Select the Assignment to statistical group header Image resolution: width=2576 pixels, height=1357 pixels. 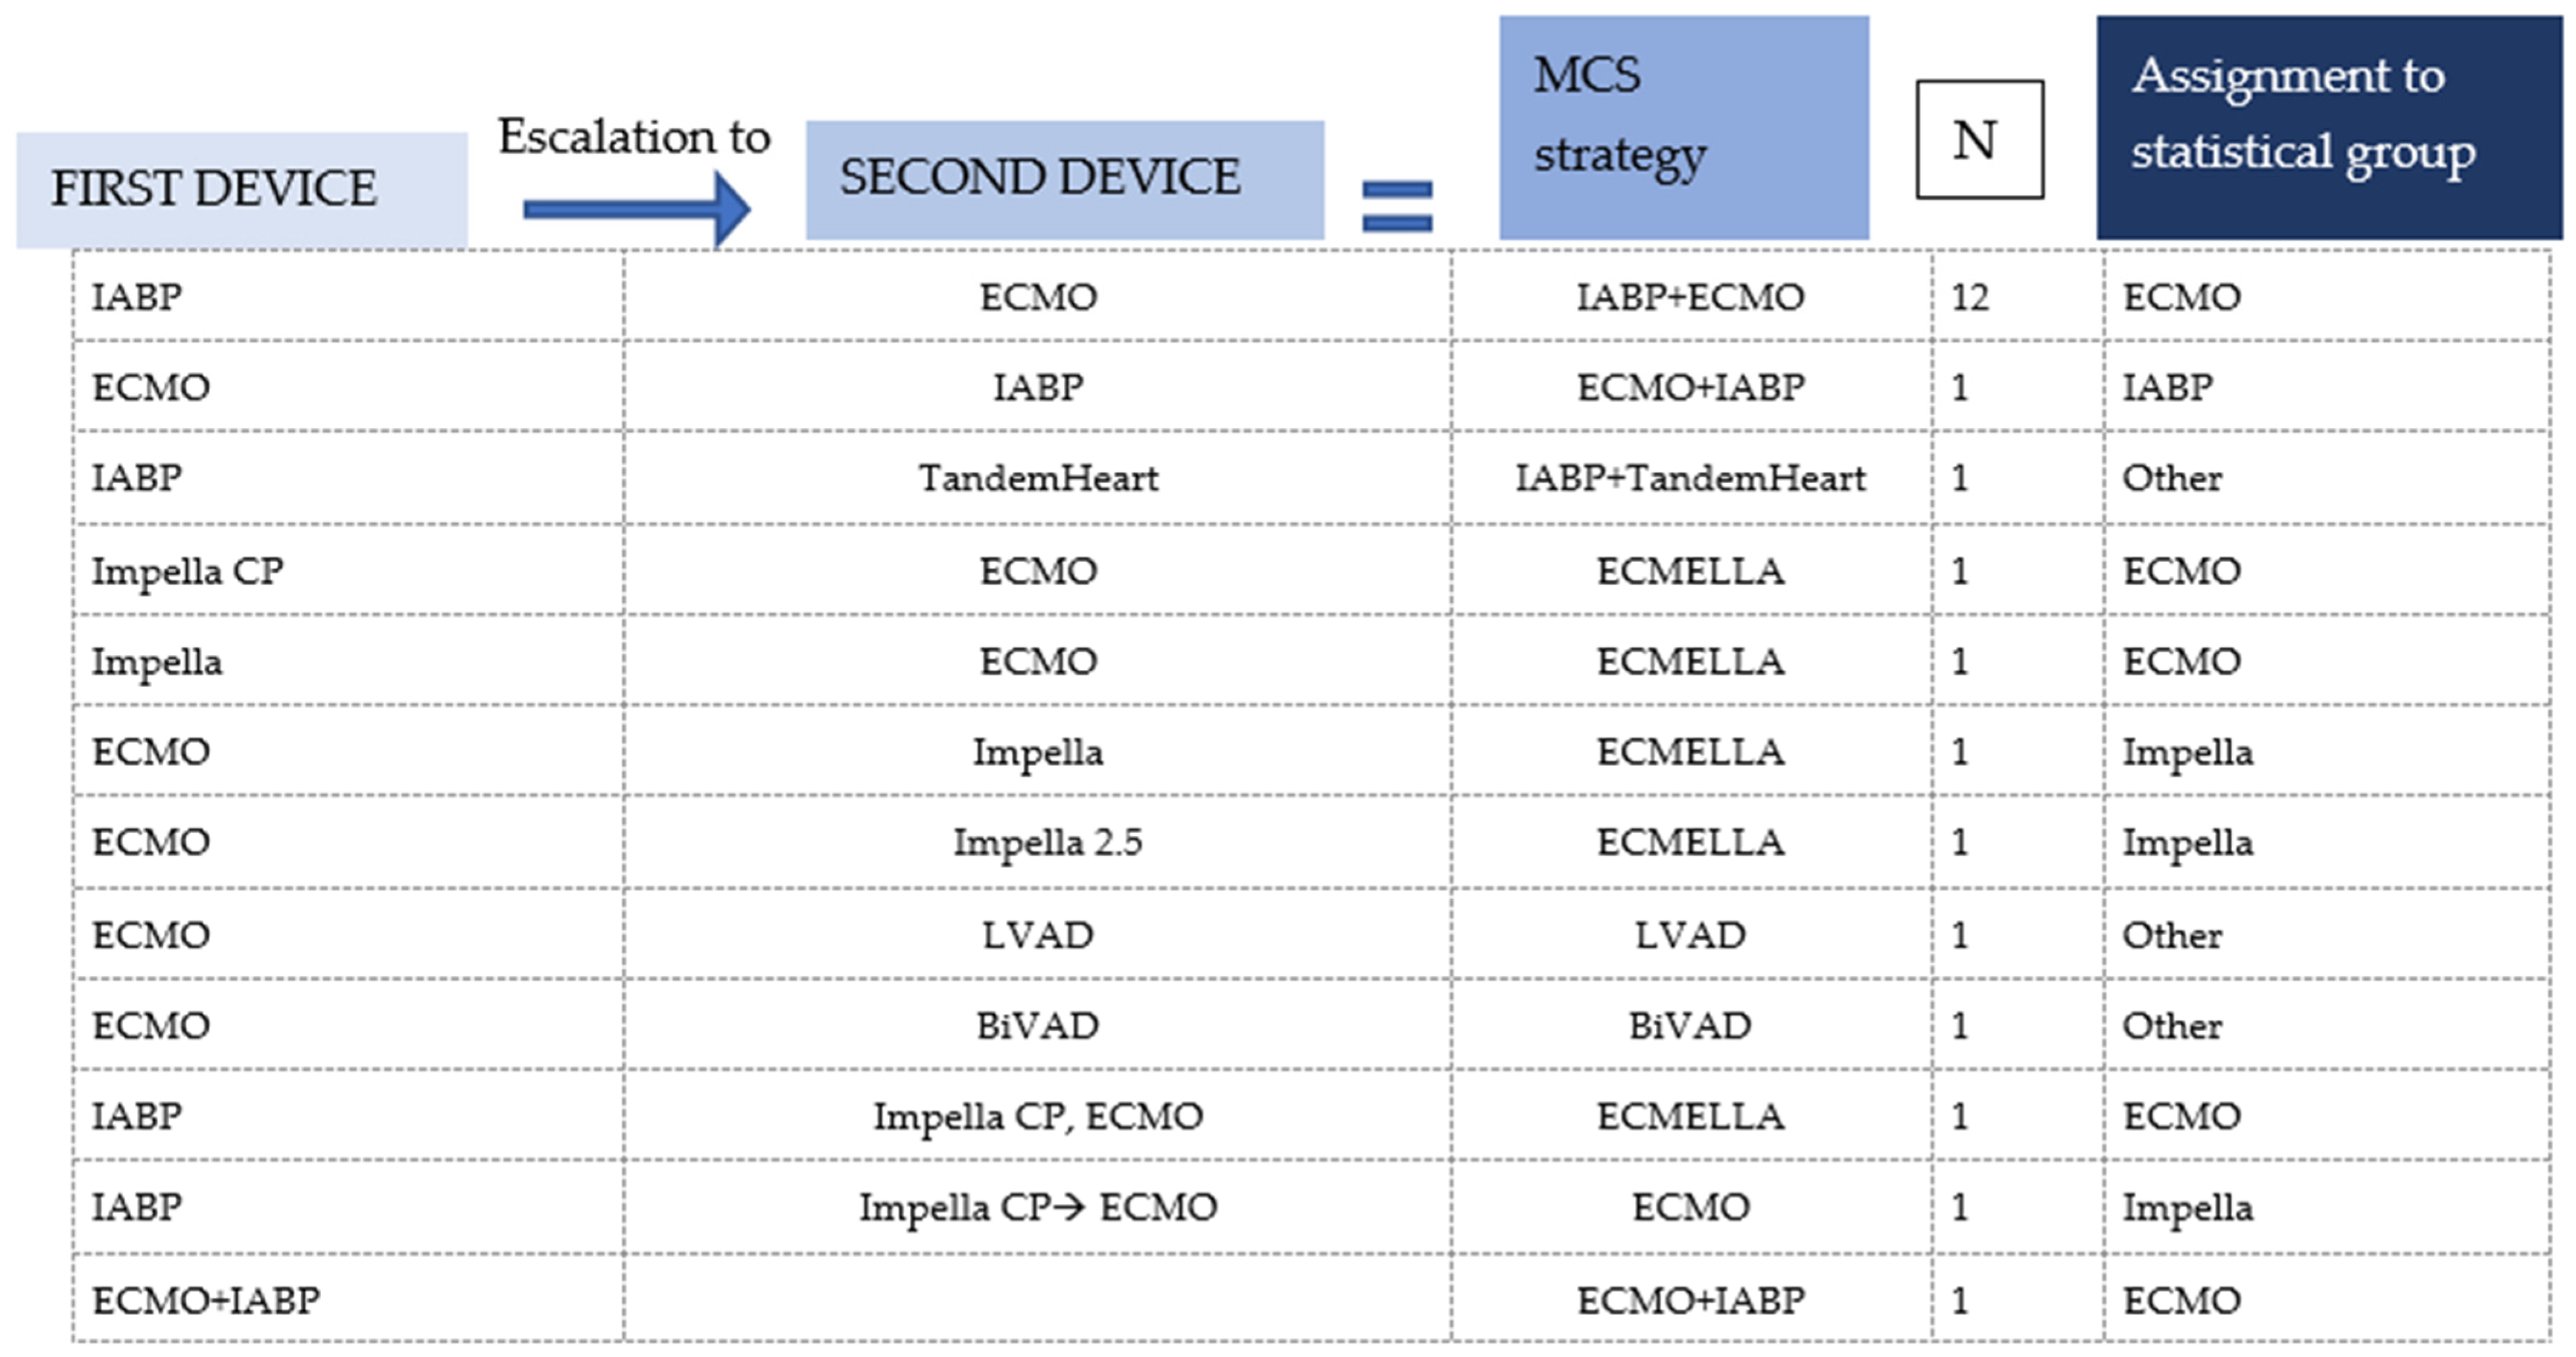click(x=2328, y=127)
